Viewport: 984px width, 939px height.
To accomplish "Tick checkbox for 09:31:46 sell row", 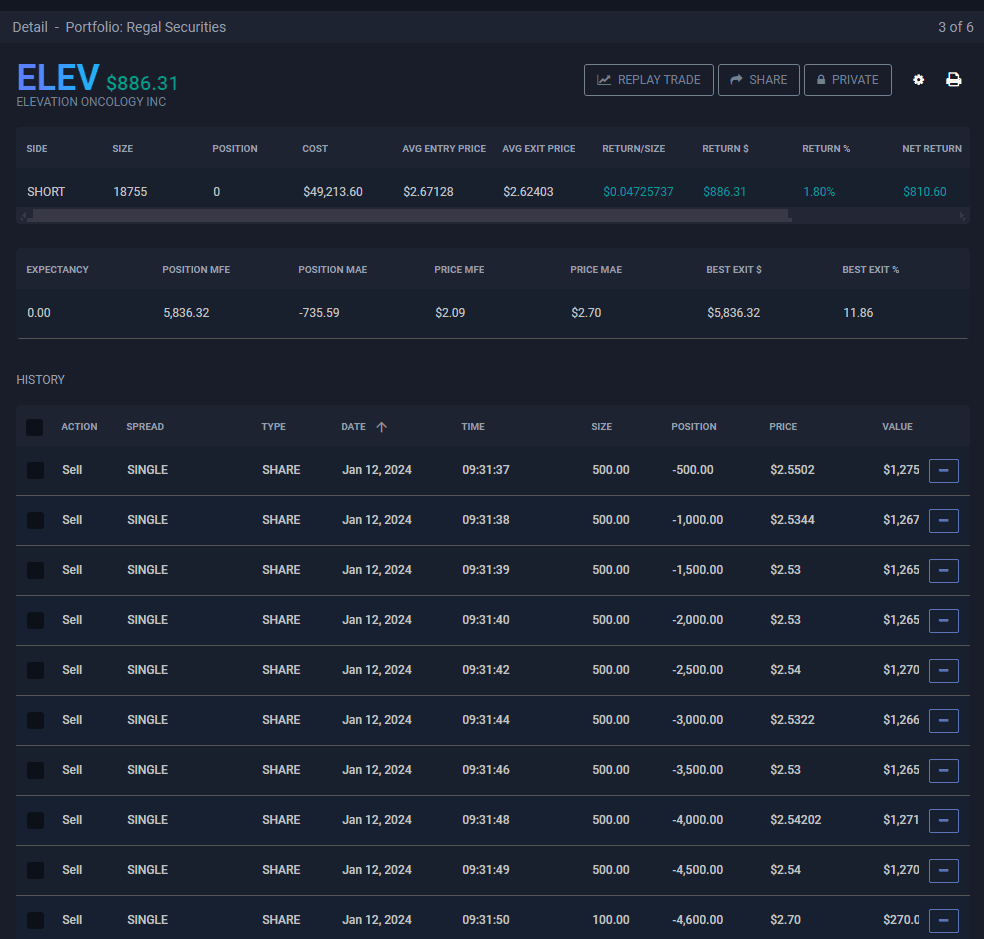I will point(35,770).
